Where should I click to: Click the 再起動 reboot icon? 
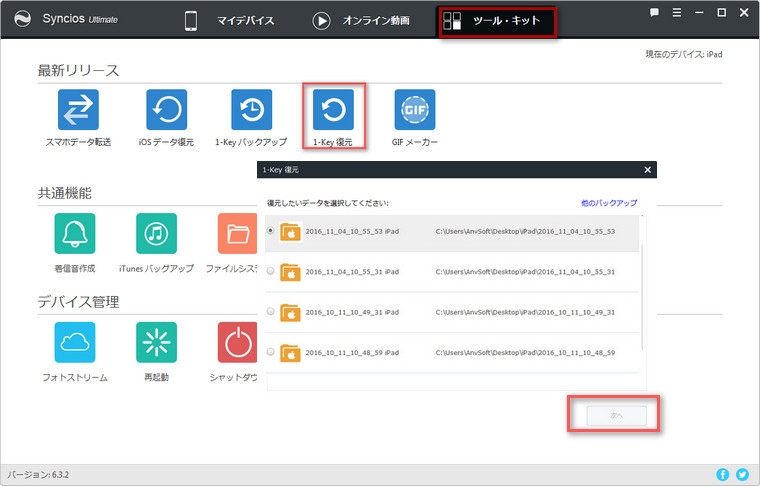(x=157, y=342)
